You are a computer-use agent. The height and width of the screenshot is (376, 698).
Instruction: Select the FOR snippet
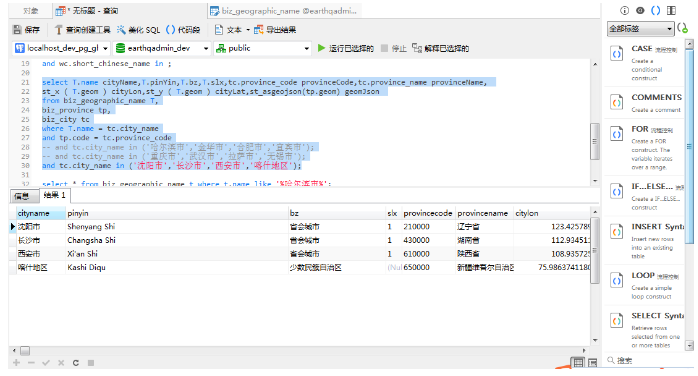(x=645, y=147)
